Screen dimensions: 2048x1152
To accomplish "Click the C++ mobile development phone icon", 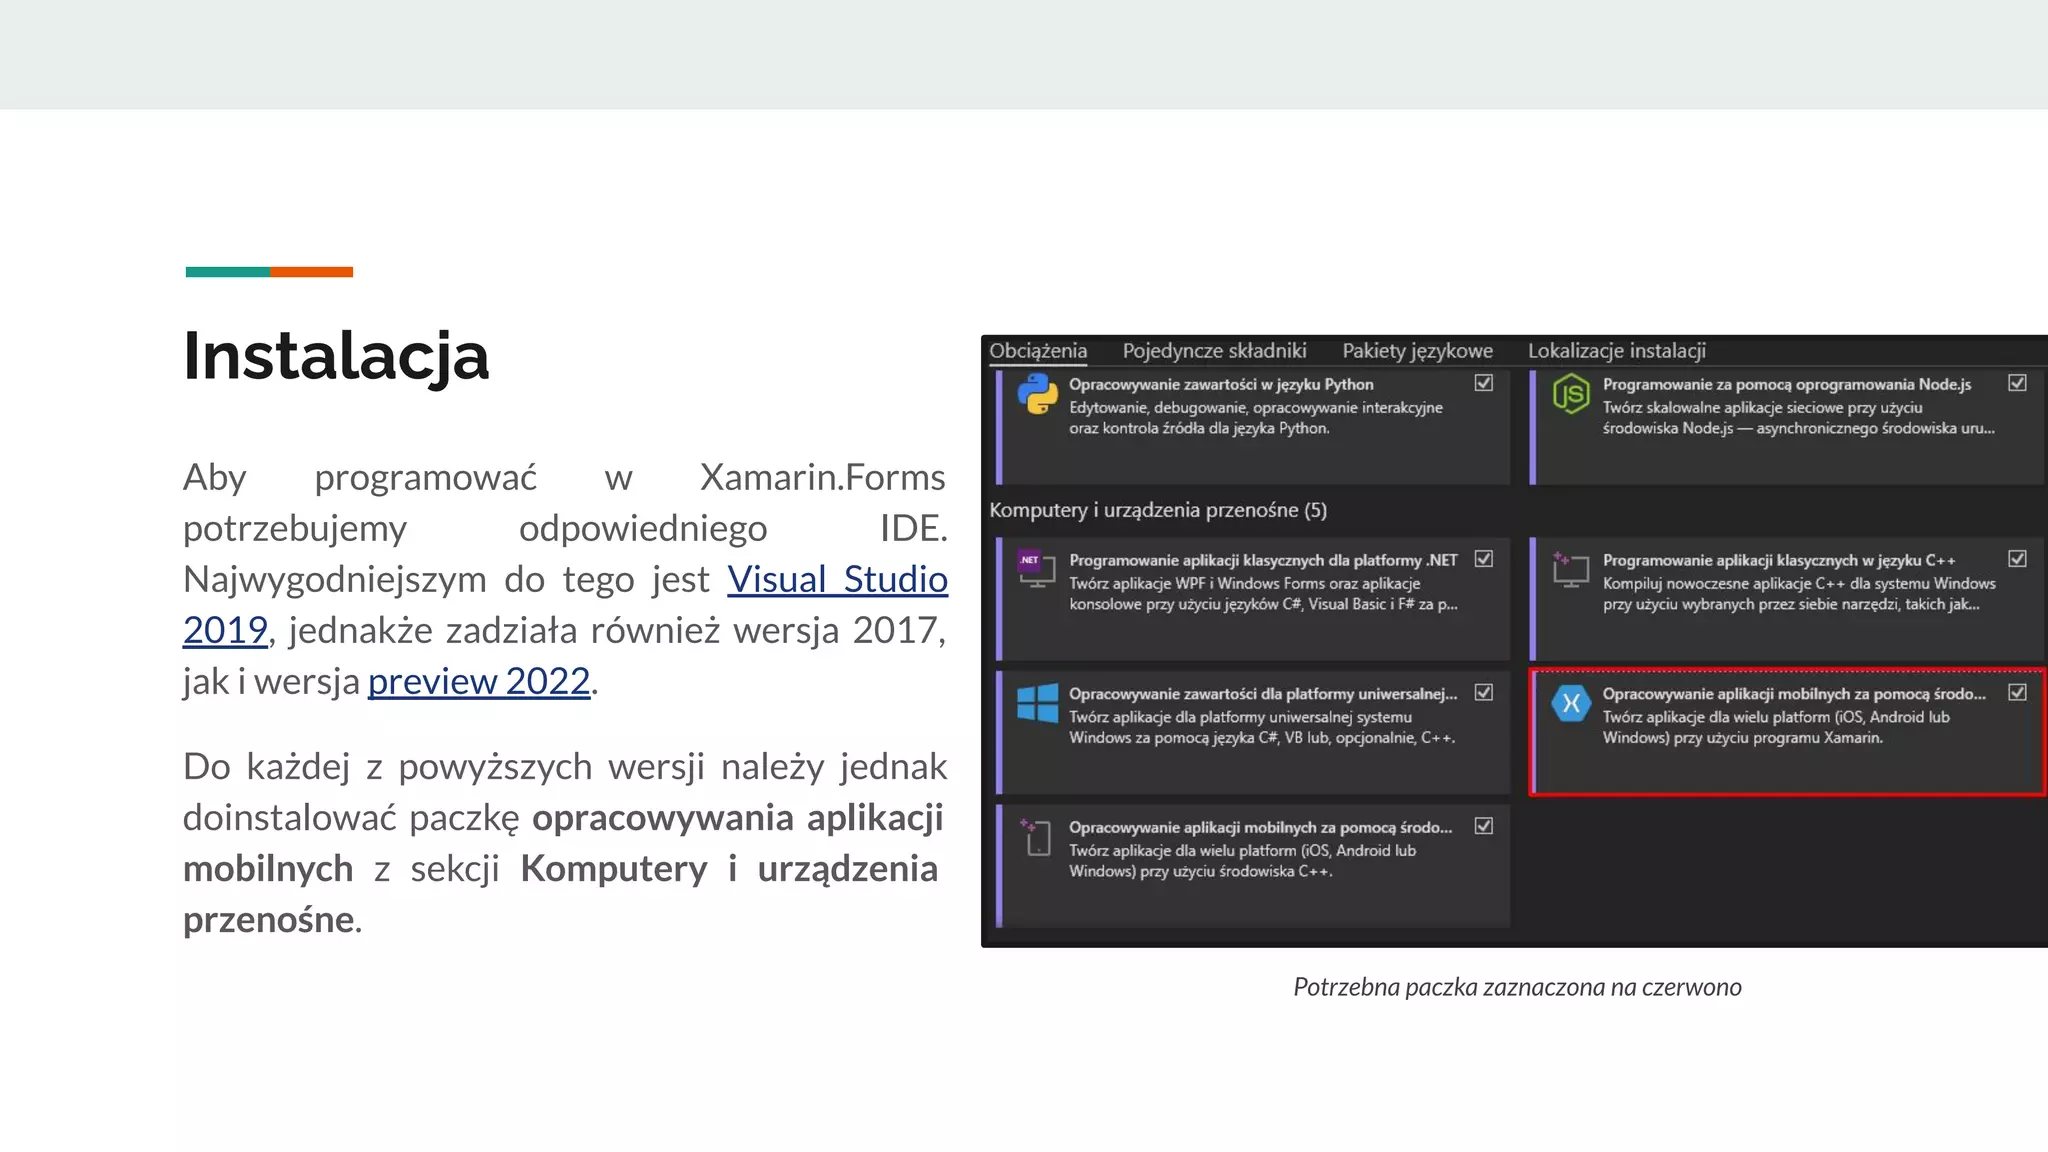I will coord(1037,837).
